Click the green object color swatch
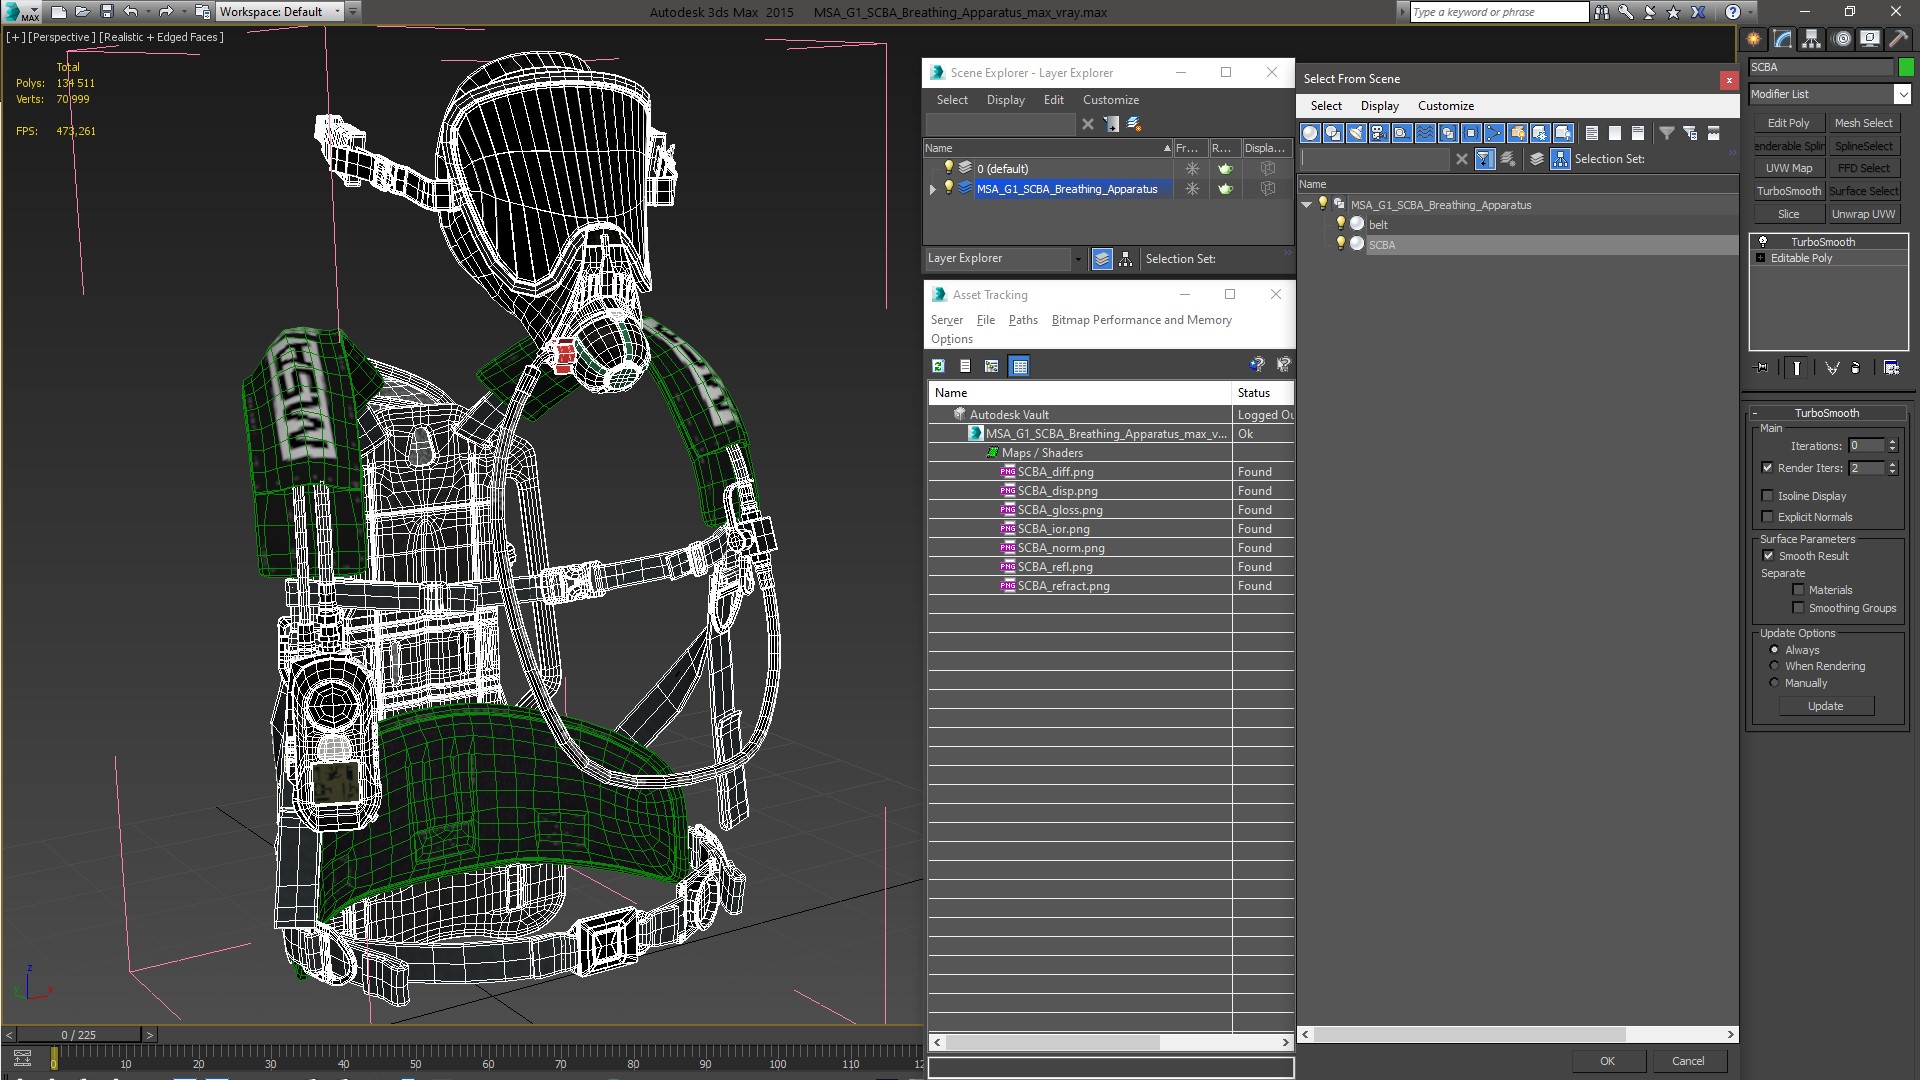The height and width of the screenshot is (1080, 1920). pyautogui.click(x=1906, y=67)
